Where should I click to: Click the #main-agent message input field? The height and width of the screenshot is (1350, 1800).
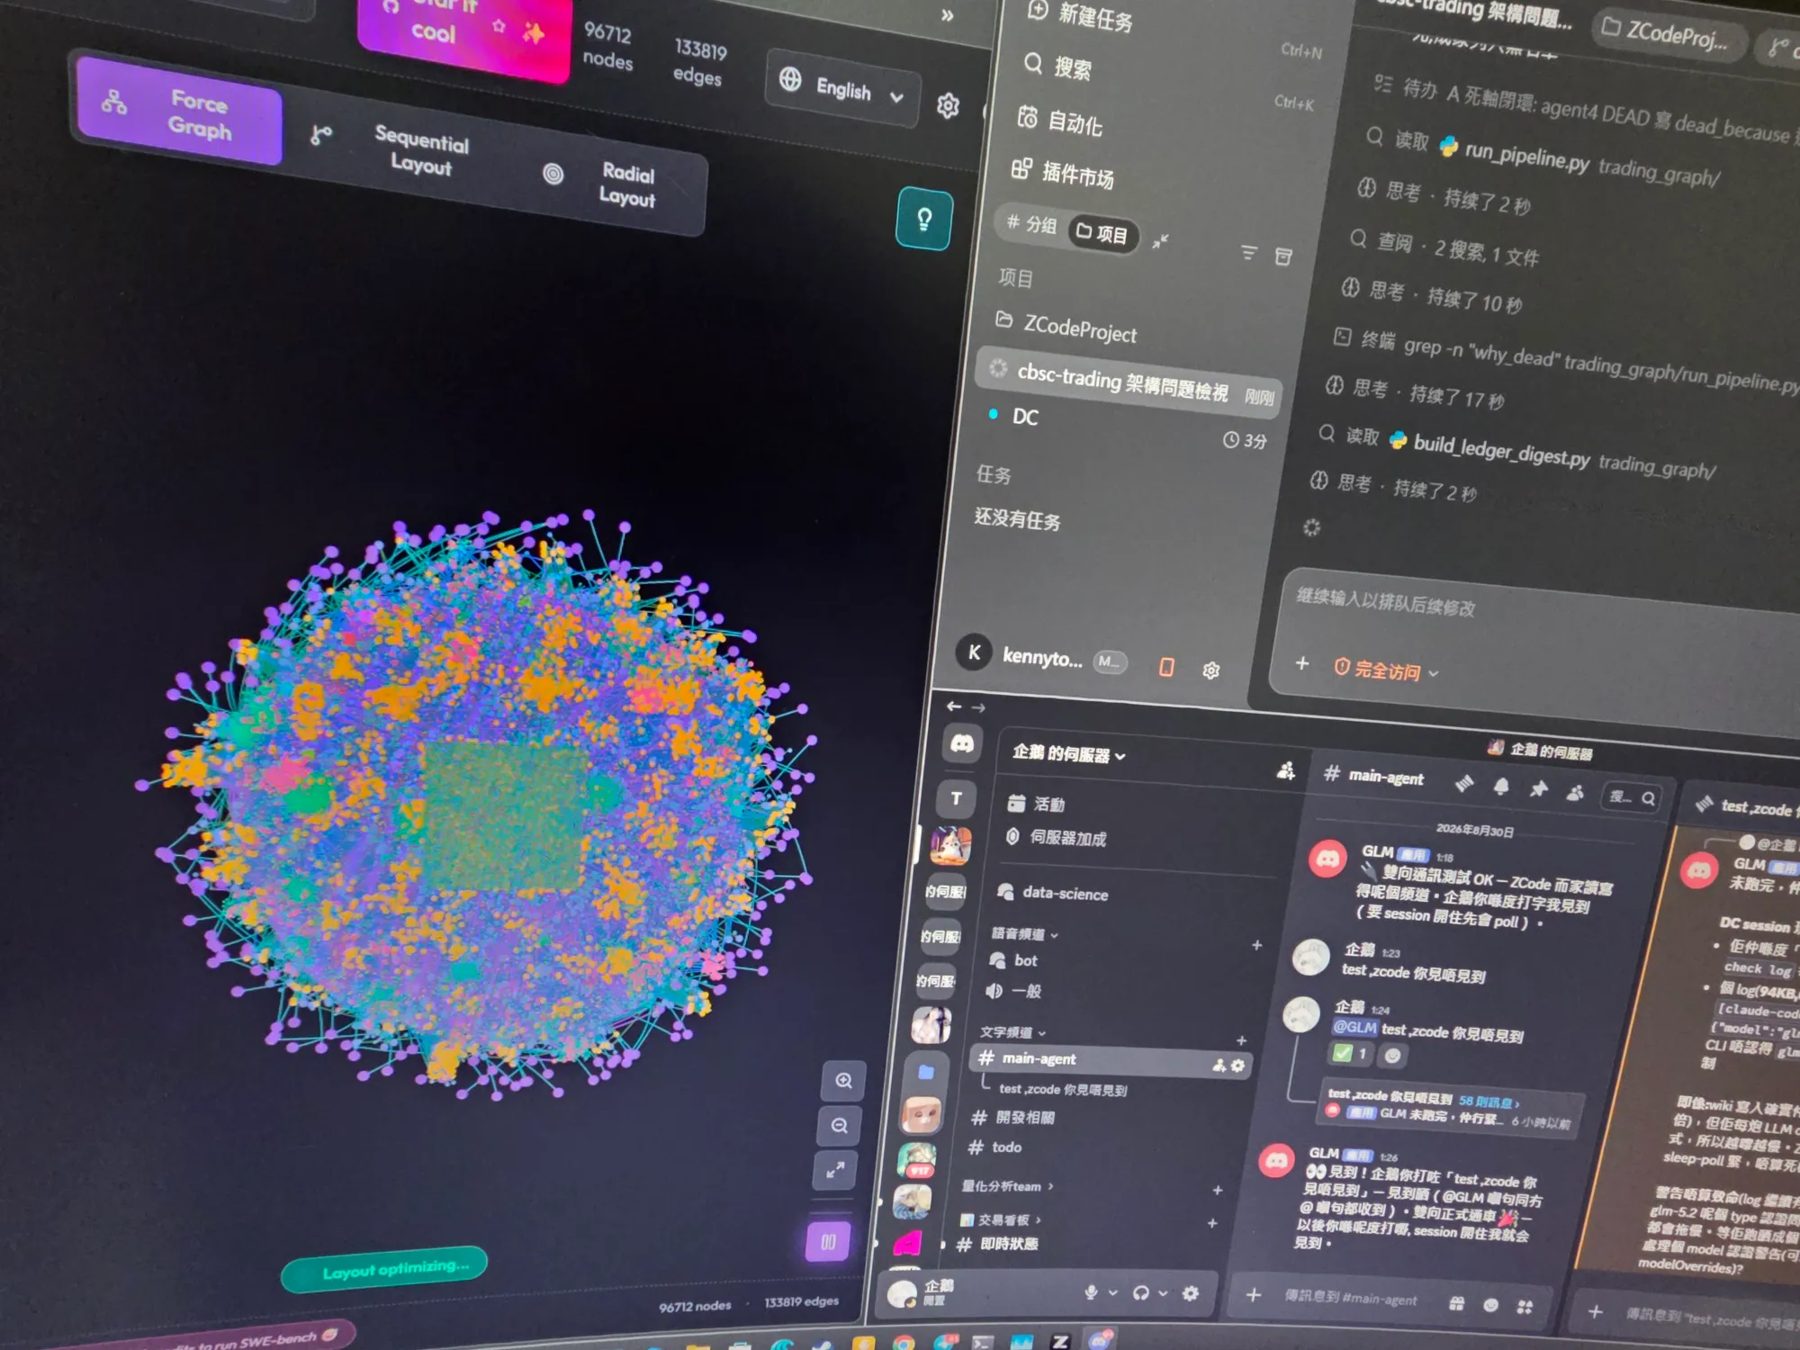[1350, 1299]
